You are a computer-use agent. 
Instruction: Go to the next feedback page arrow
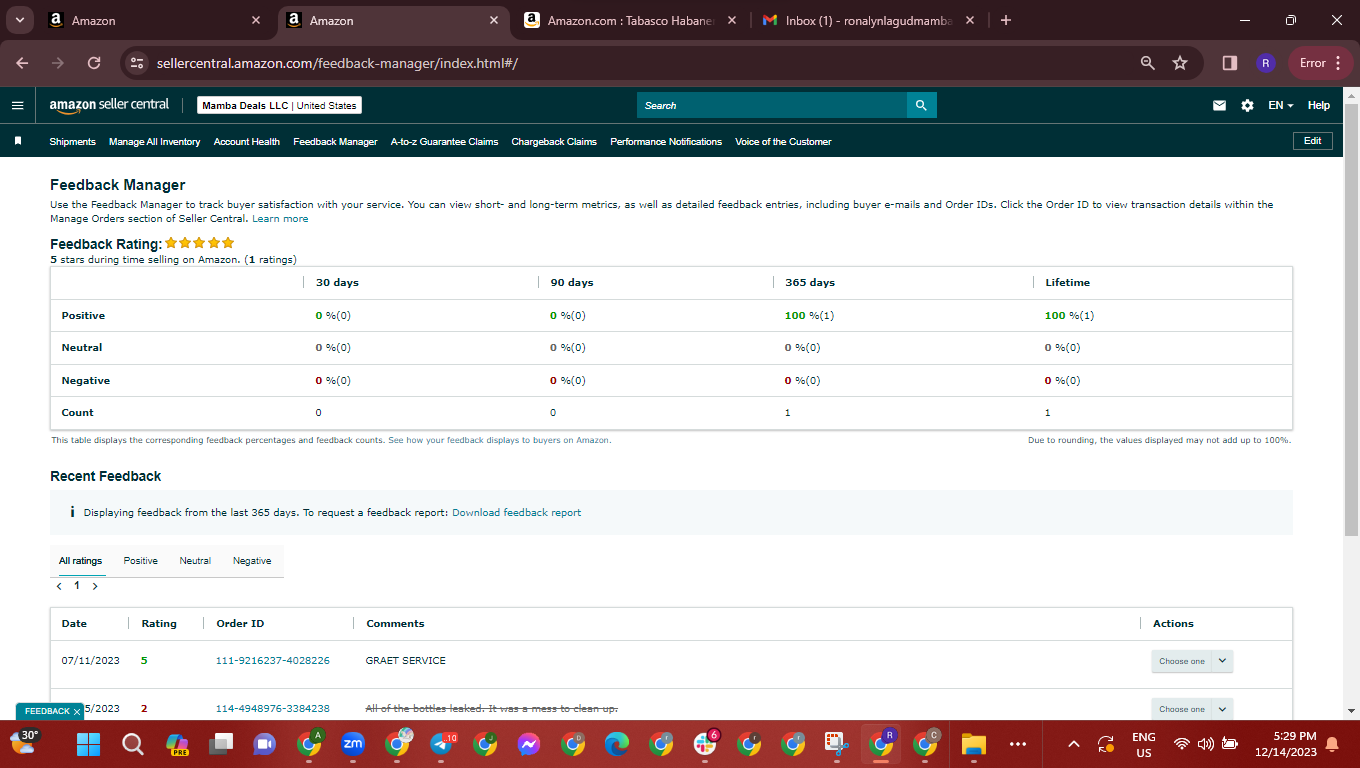[95, 586]
